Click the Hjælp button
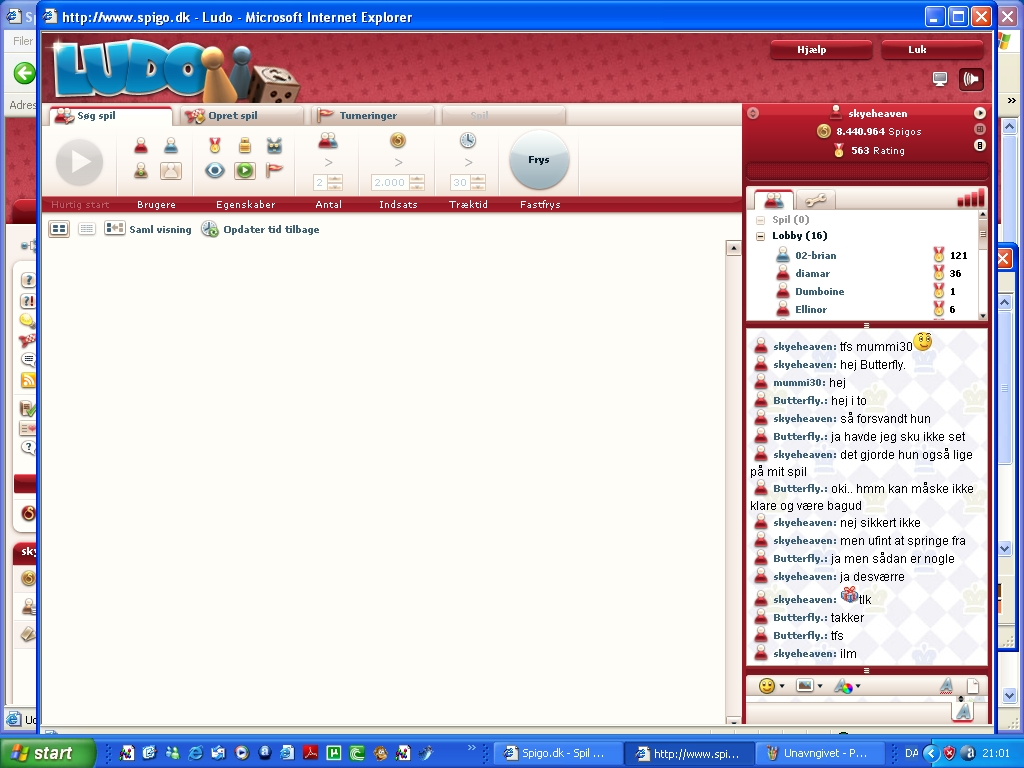The image size is (1024, 768). click(x=812, y=50)
